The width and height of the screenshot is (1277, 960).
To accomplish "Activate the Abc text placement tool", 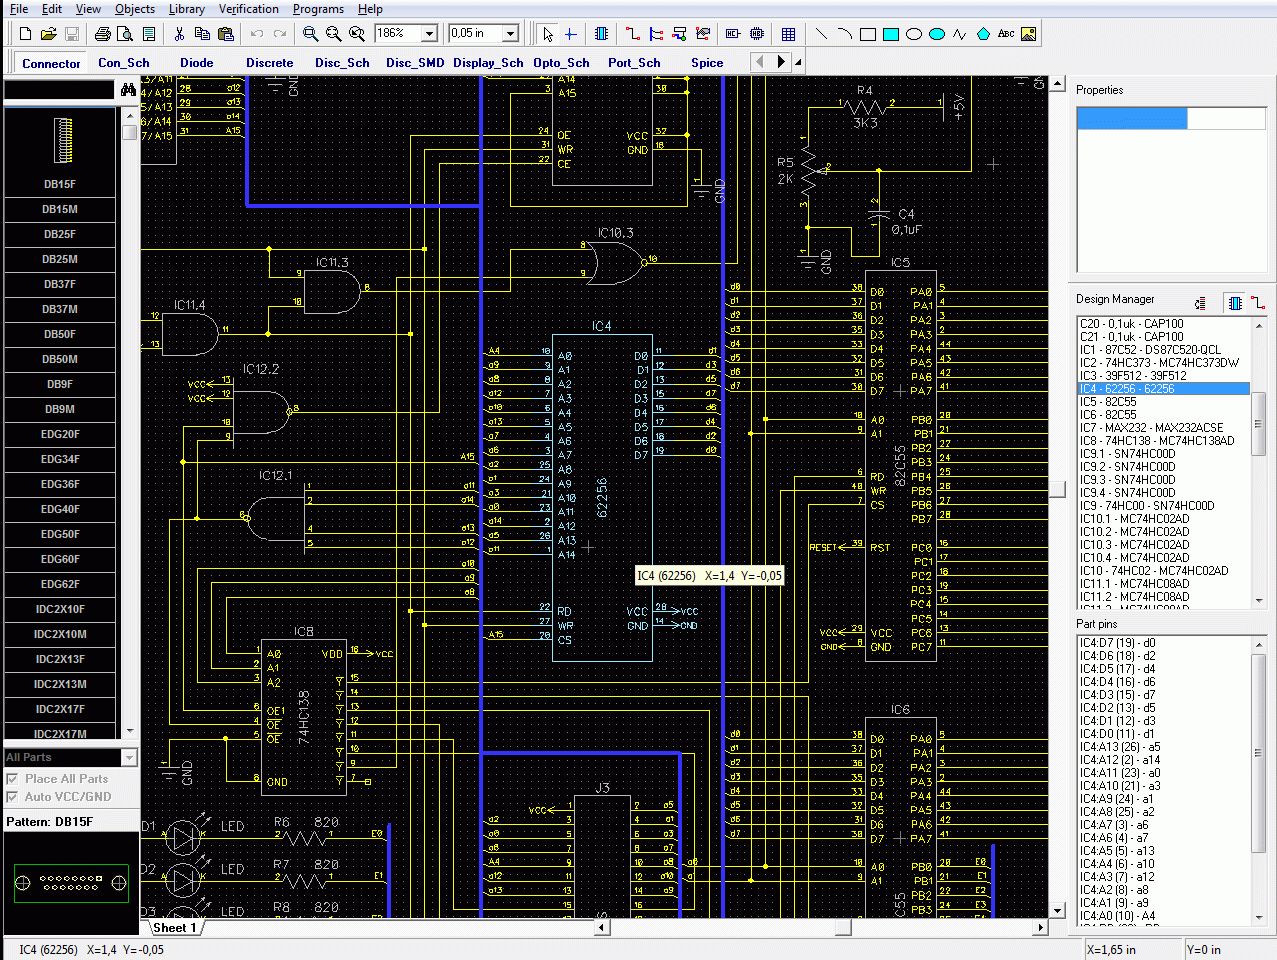I will (x=1006, y=34).
